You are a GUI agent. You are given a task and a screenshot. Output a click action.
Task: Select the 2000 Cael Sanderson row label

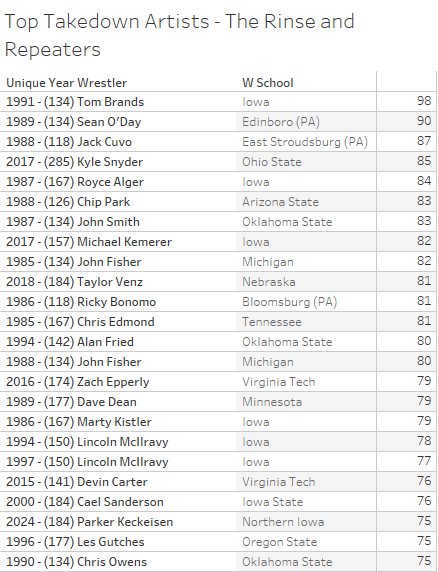coord(85,502)
